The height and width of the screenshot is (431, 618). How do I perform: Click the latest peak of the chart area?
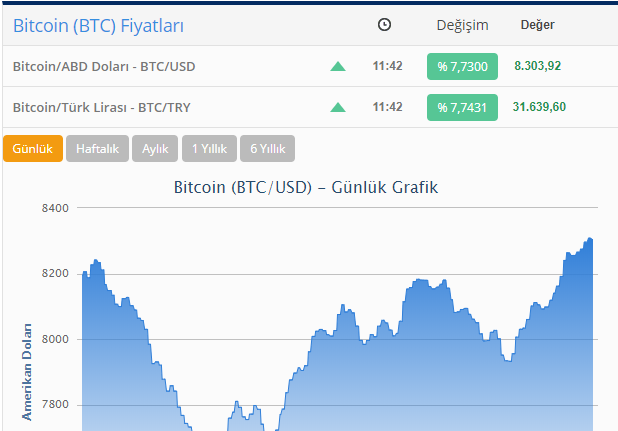tap(590, 239)
